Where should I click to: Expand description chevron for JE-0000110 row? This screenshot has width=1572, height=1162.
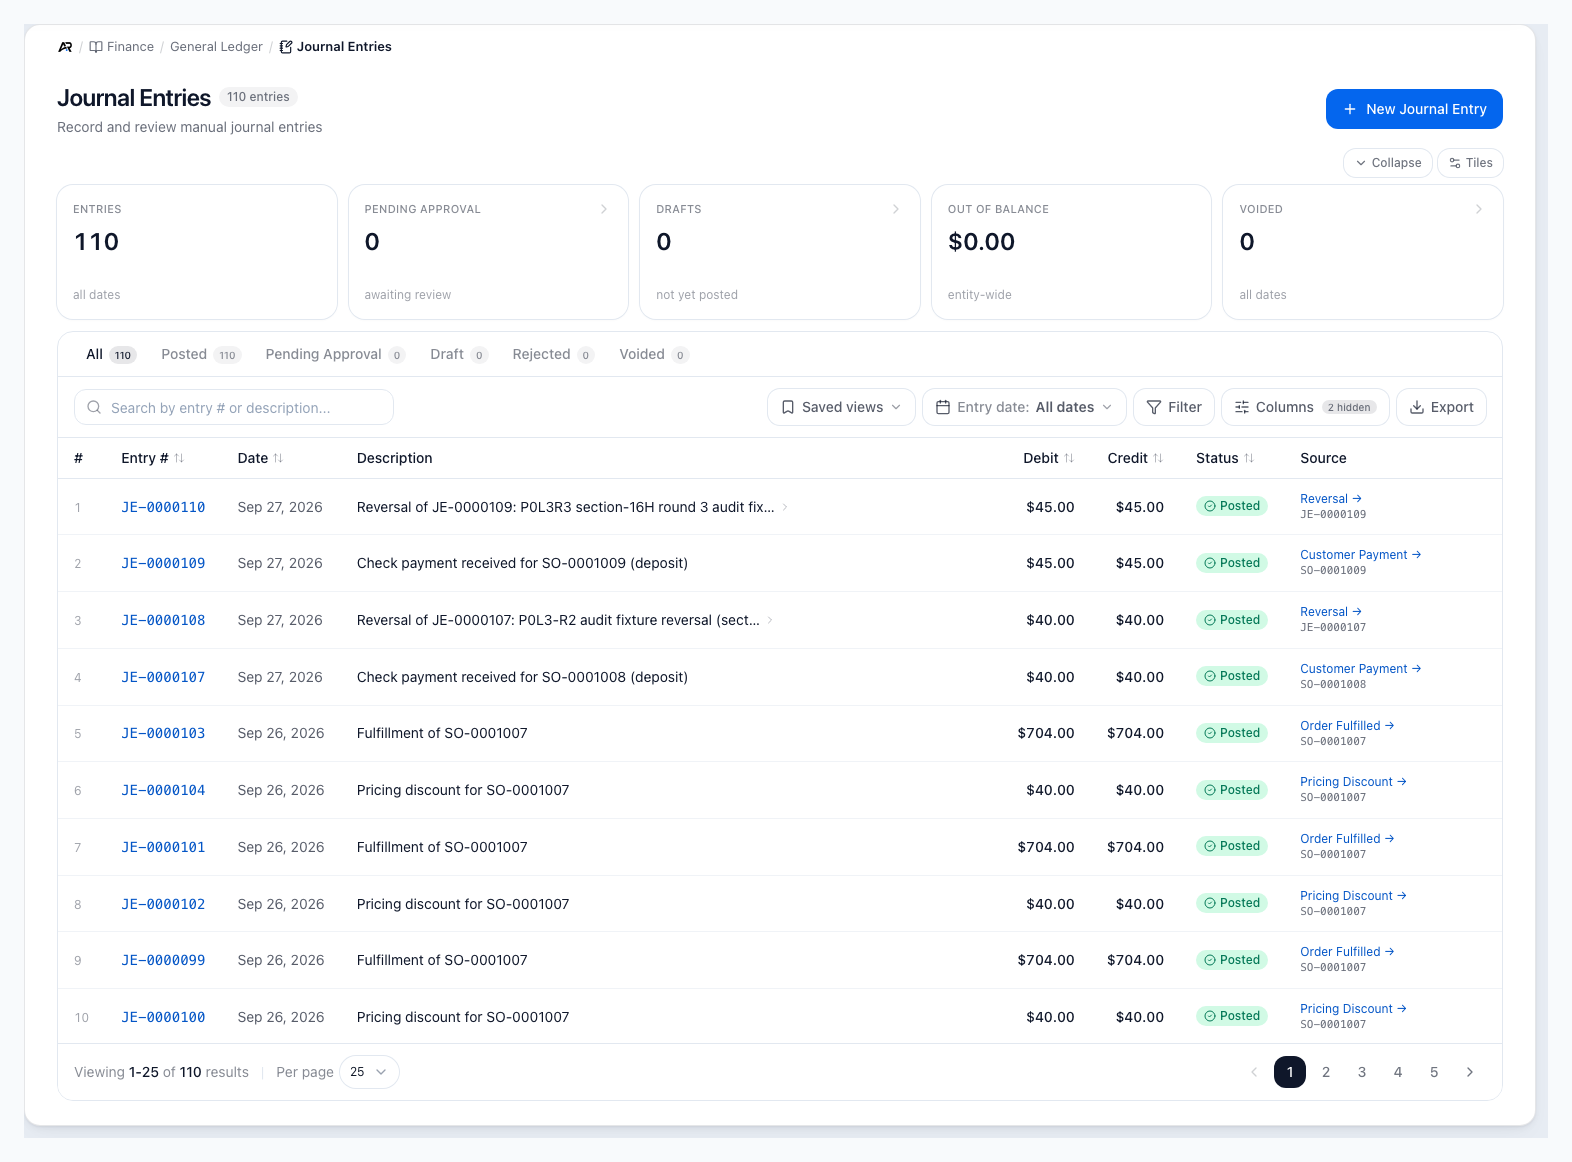click(785, 507)
